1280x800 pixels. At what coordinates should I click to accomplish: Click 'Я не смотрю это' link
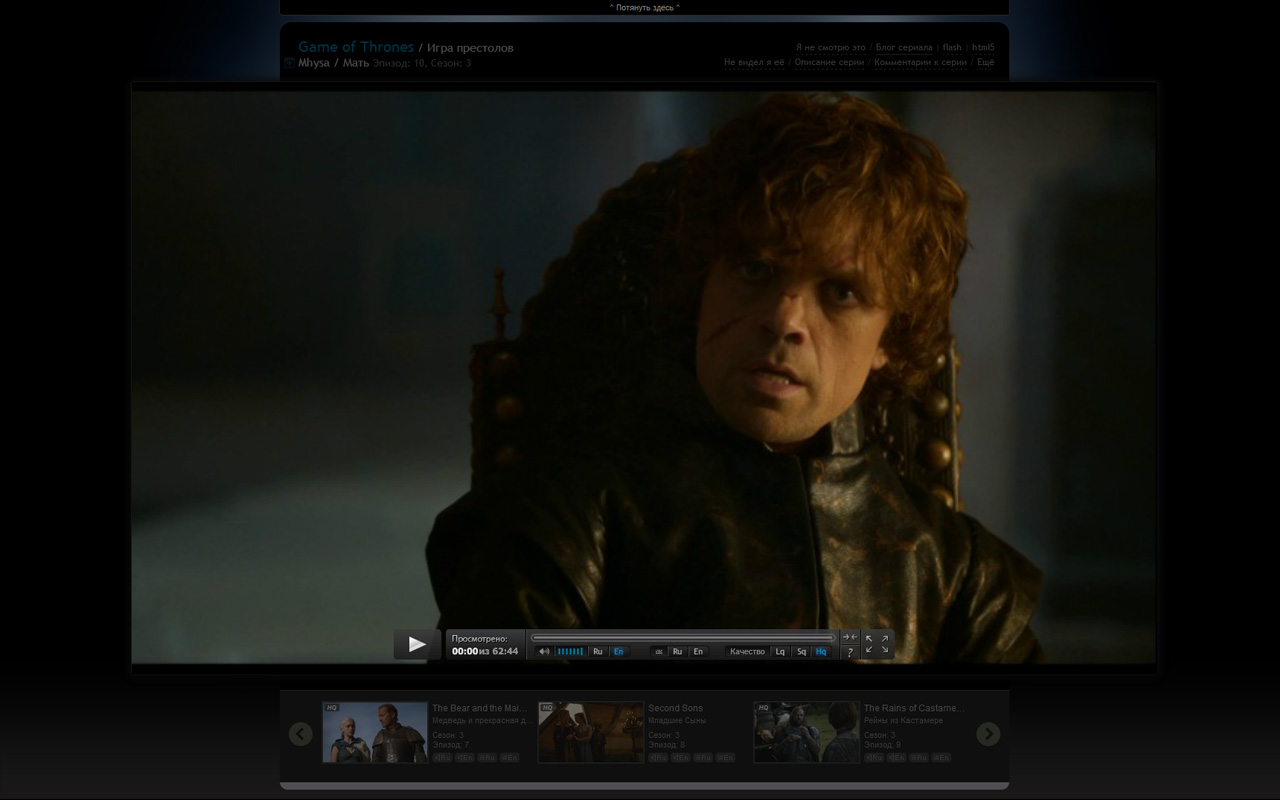tap(831, 47)
